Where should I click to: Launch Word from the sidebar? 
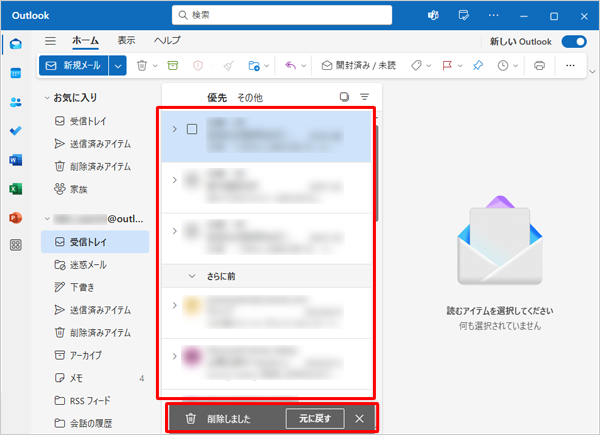tap(16, 160)
